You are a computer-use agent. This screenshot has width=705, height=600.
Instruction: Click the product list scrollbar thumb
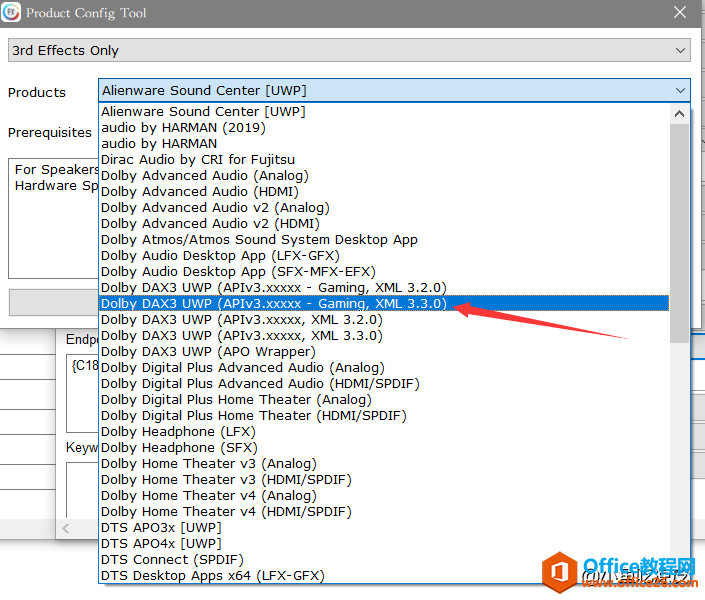tap(679, 233)
